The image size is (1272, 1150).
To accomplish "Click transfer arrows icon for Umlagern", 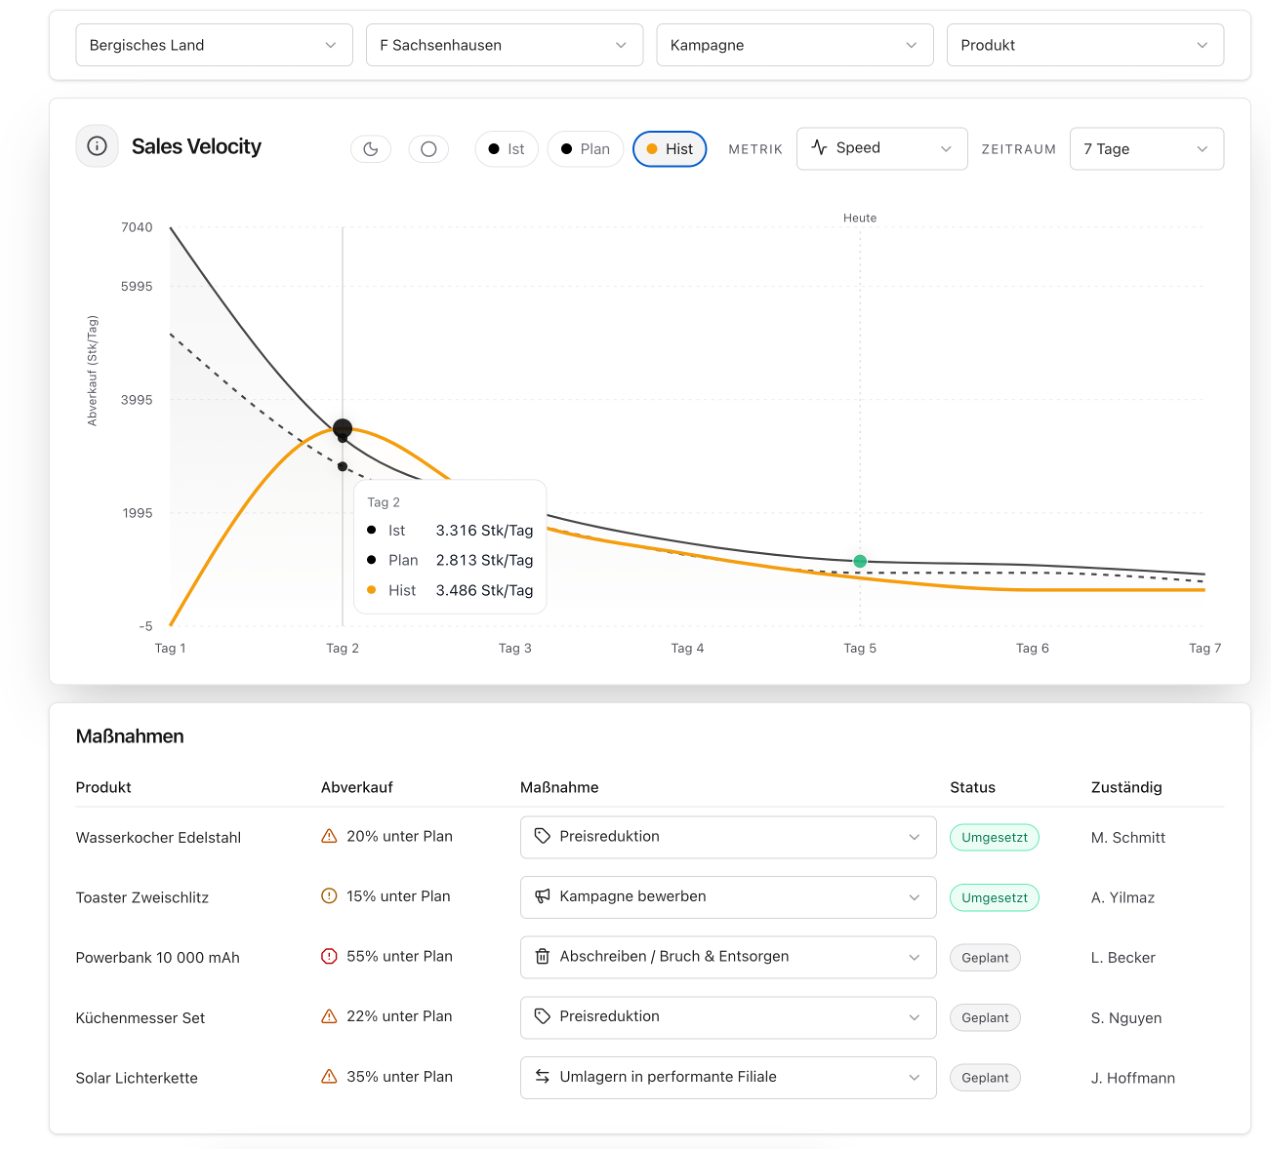I will click(x=542, y=1077).
